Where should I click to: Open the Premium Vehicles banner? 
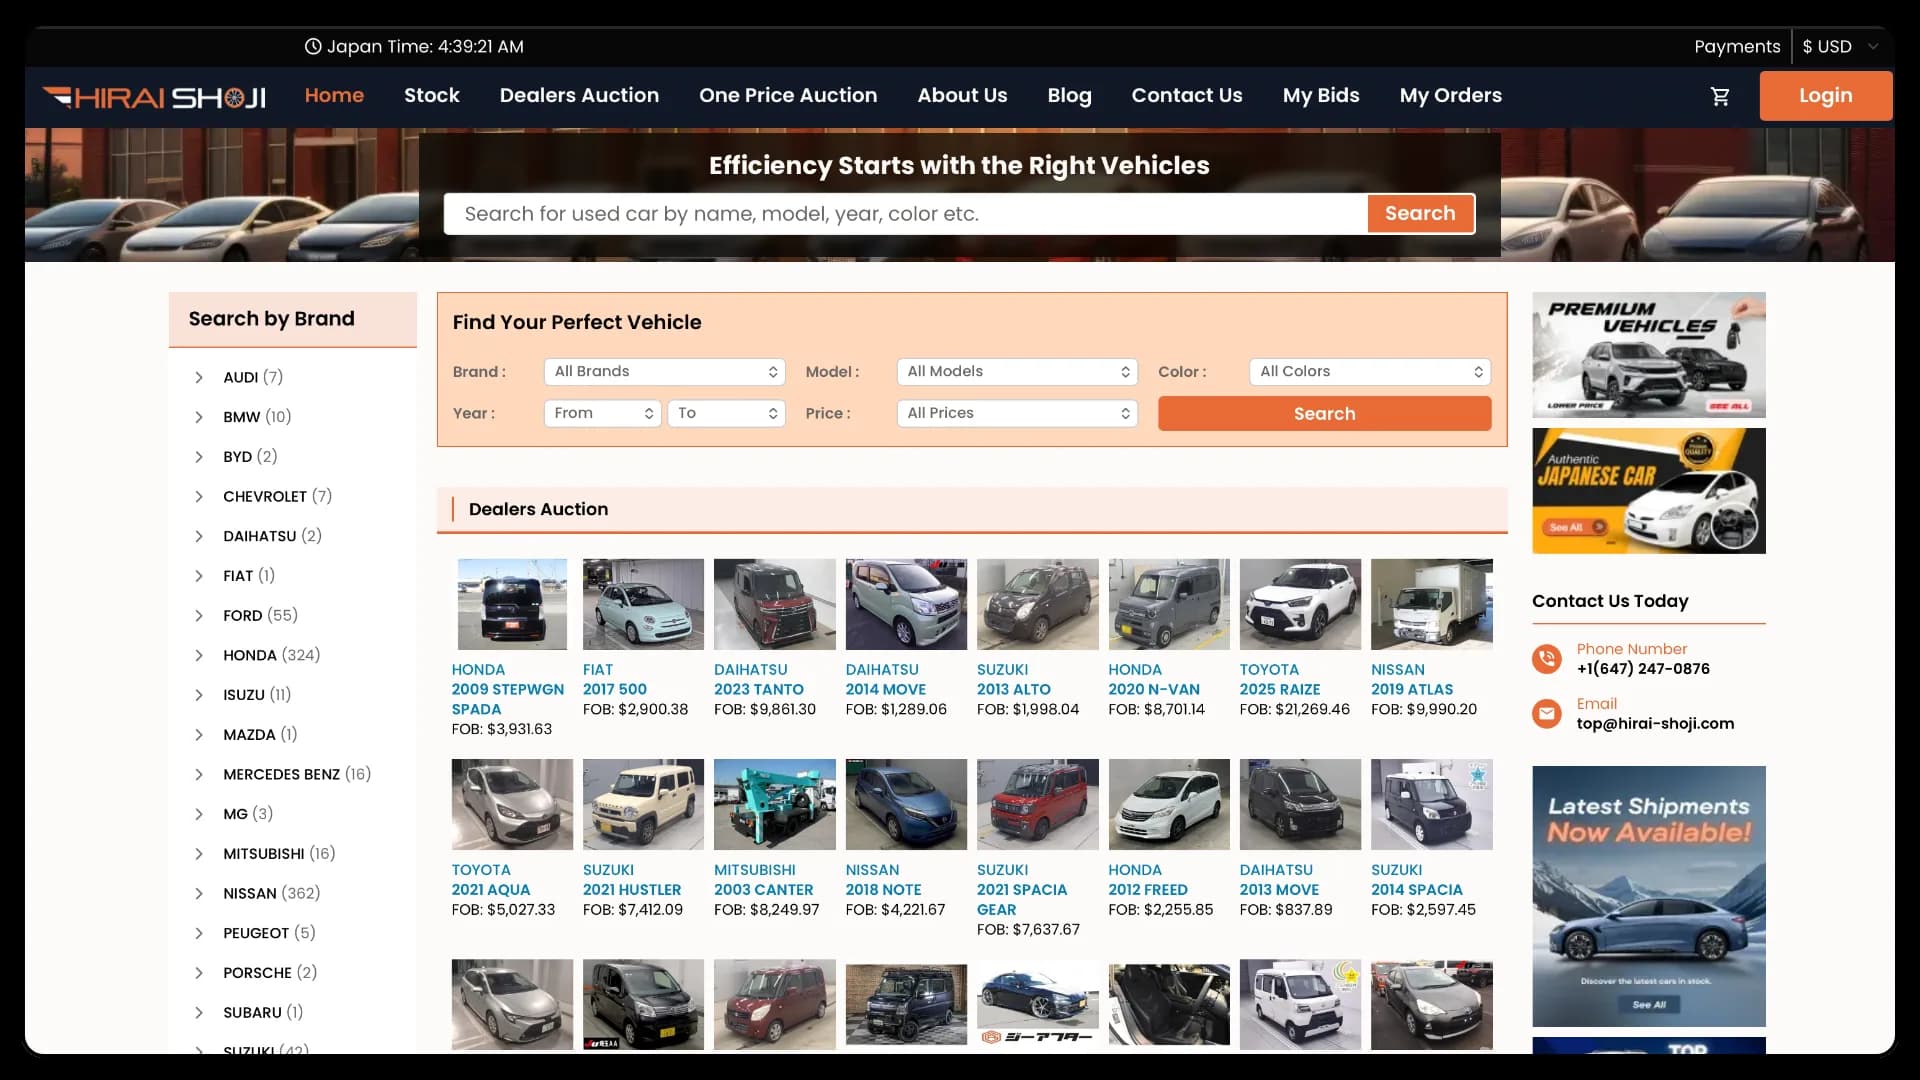coord(1648,355)
